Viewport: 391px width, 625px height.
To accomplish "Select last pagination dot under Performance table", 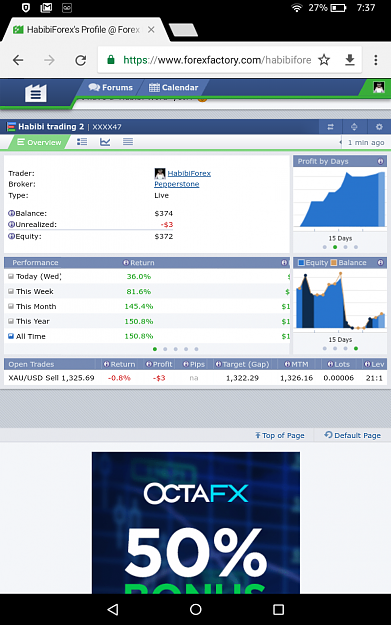I will point(196,349).
